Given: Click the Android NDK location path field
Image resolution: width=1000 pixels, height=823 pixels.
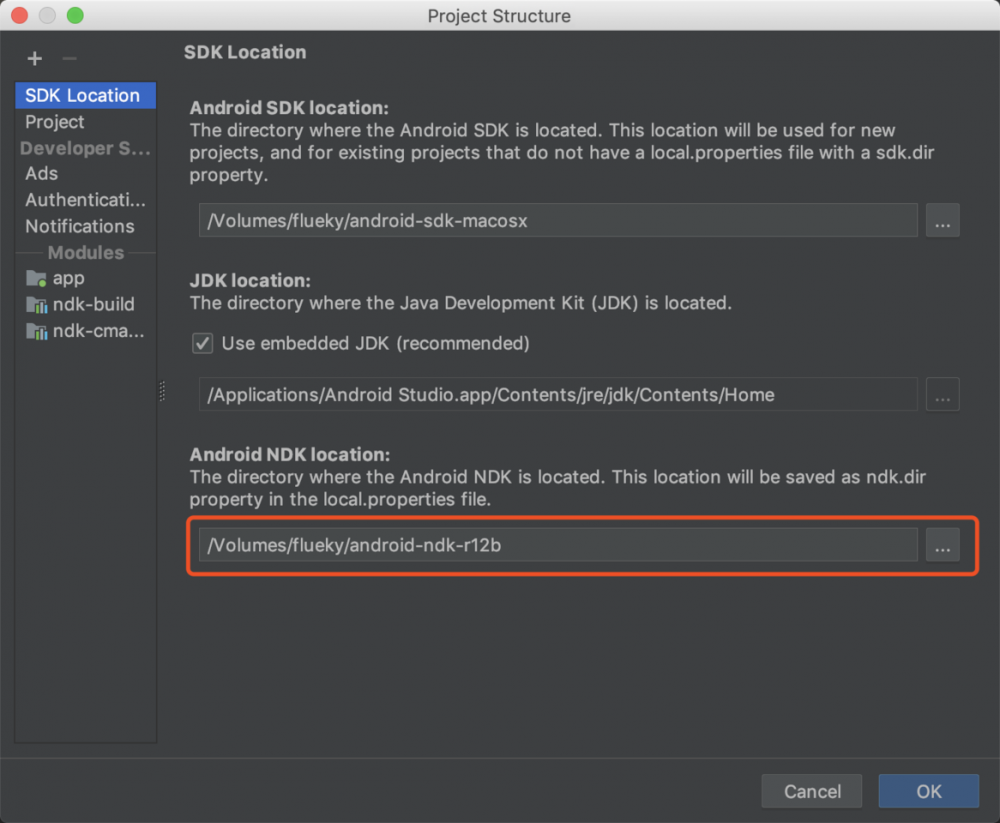Looking at the screenshot, I should pyautogui.click(x=557, y=545).
